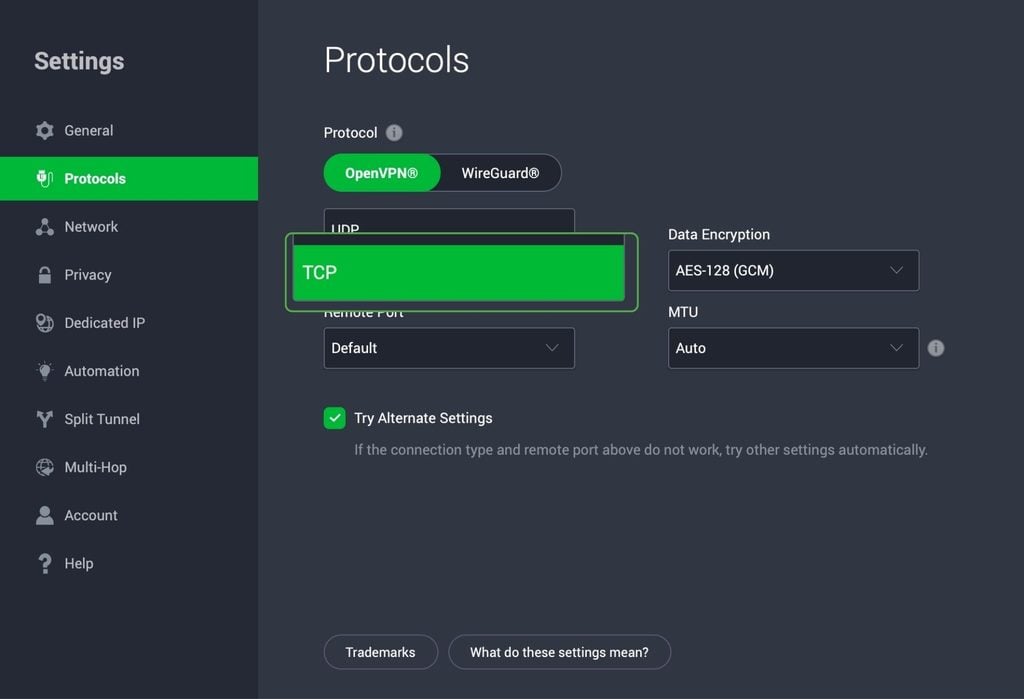This screenshot has width=1024, height=699.
Task: Open the MTU Auto dropdown
Action: [793, 348]
